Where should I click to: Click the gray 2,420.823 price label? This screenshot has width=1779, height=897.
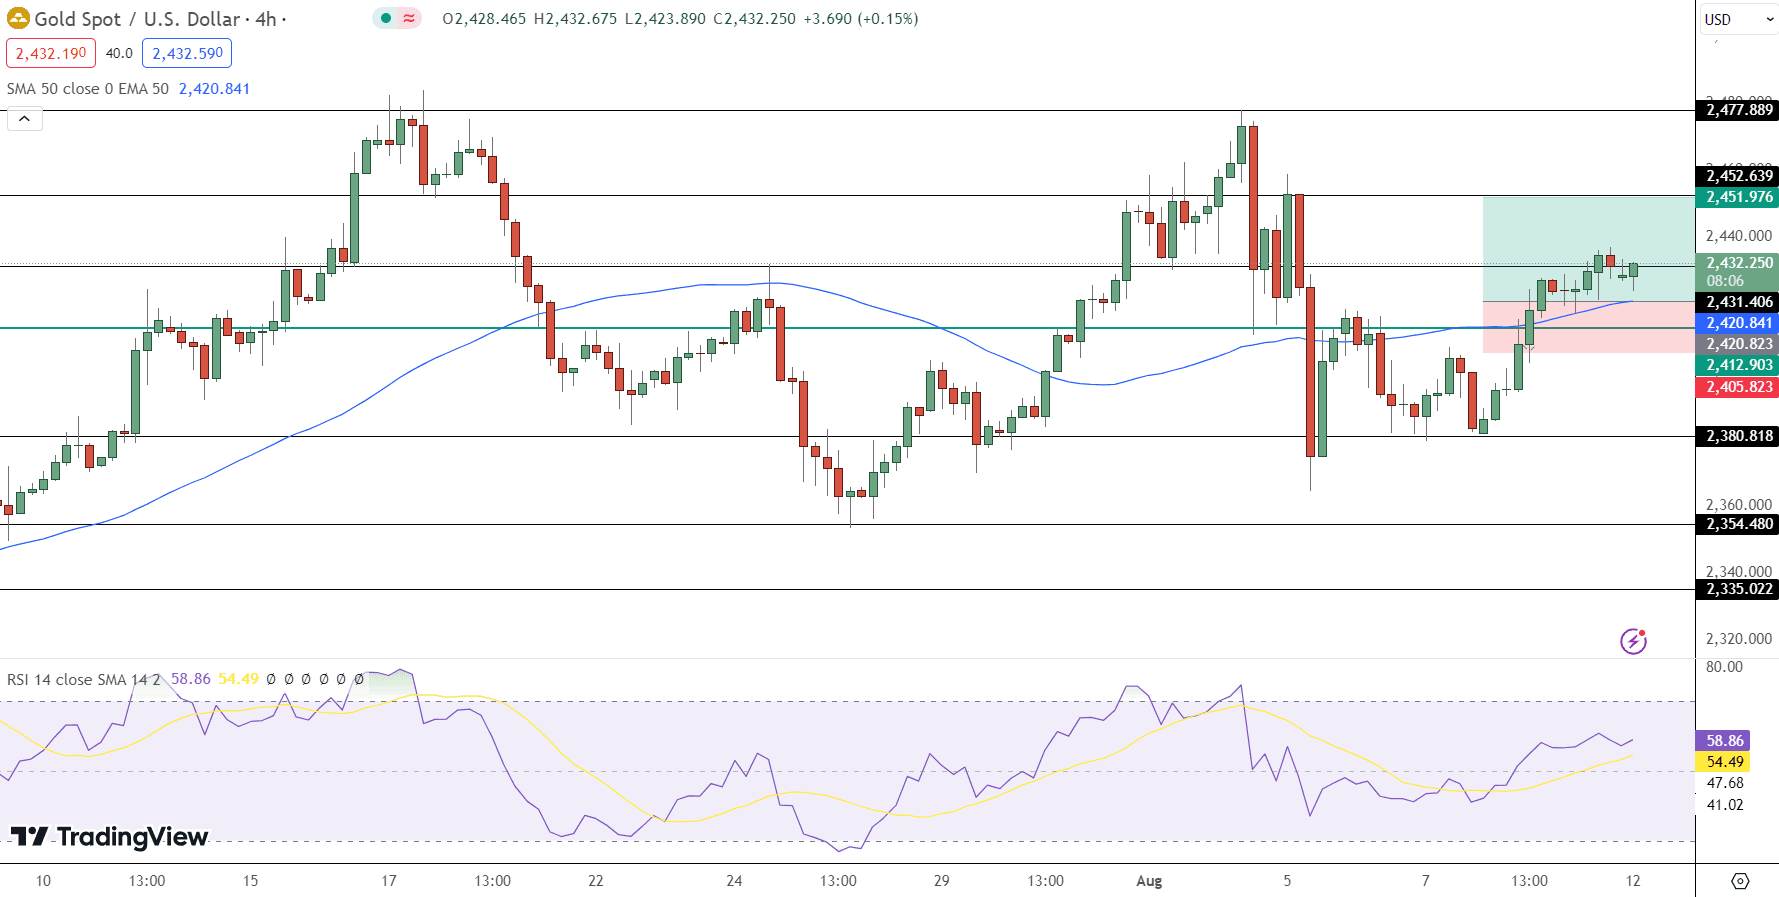click(1738, 344)
